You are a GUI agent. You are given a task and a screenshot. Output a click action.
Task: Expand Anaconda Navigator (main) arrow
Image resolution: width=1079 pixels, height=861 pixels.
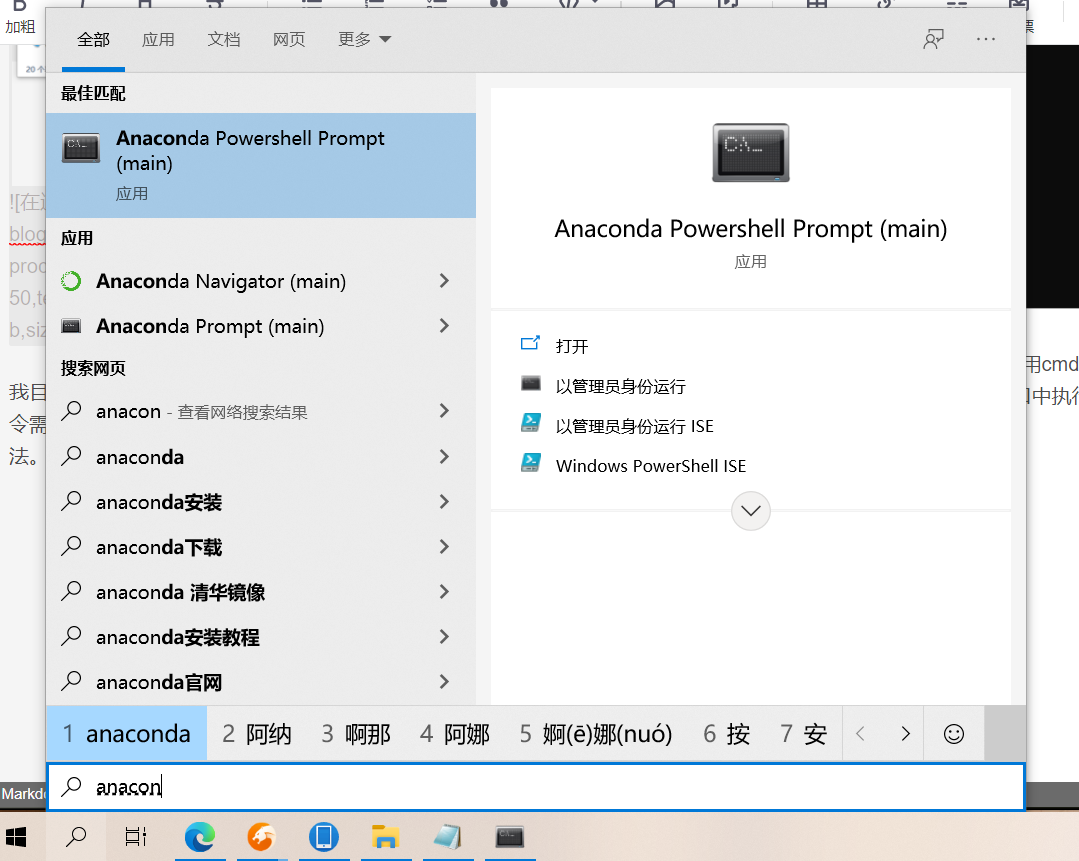[445, 281]
